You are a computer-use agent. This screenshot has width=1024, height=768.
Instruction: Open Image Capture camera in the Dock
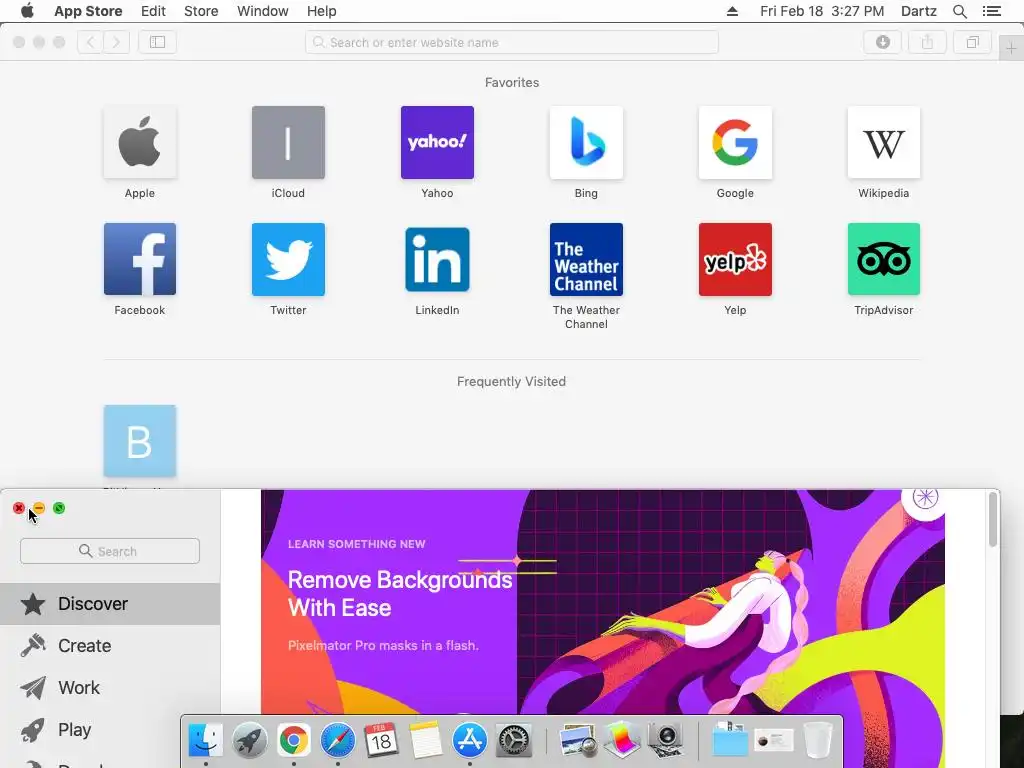(665, 740)
